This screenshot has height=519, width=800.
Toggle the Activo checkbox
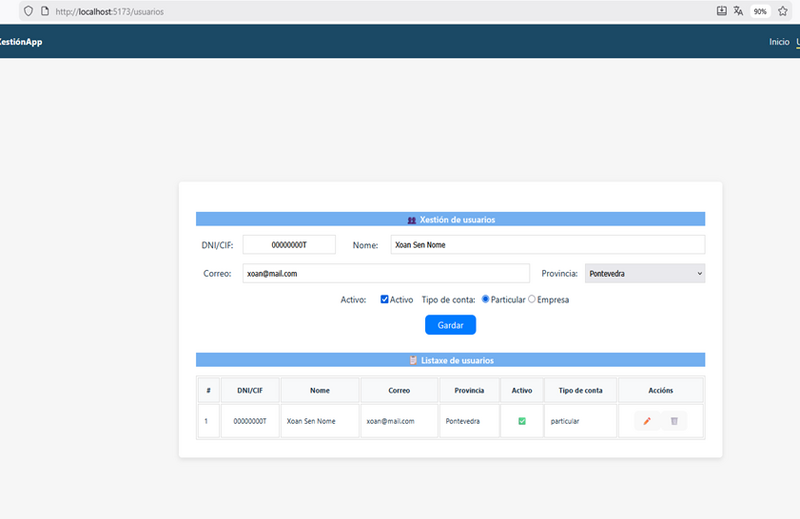pos(384,300)
